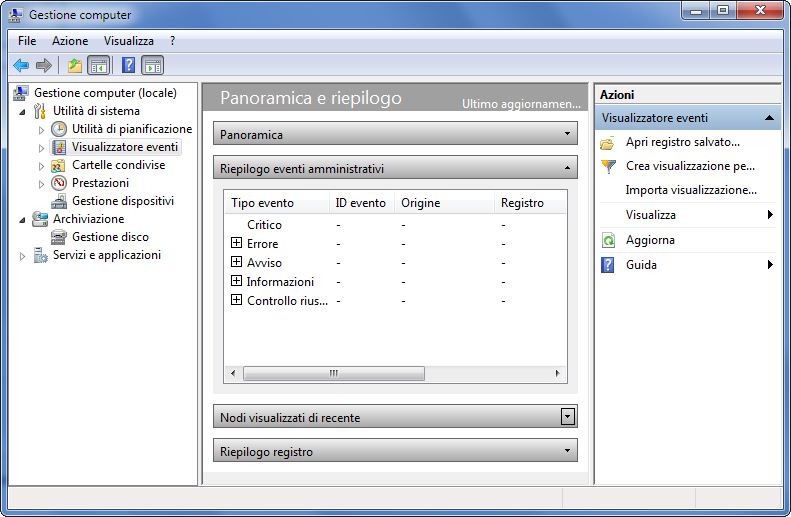
Task: Click the title bar Gestione computer icon
Action: click(x=15, y=15)
